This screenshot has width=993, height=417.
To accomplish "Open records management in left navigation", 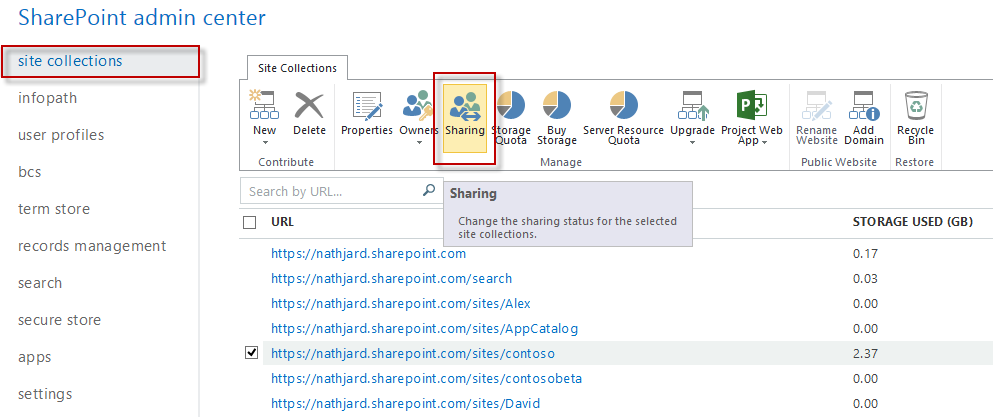I will (92, 246).
